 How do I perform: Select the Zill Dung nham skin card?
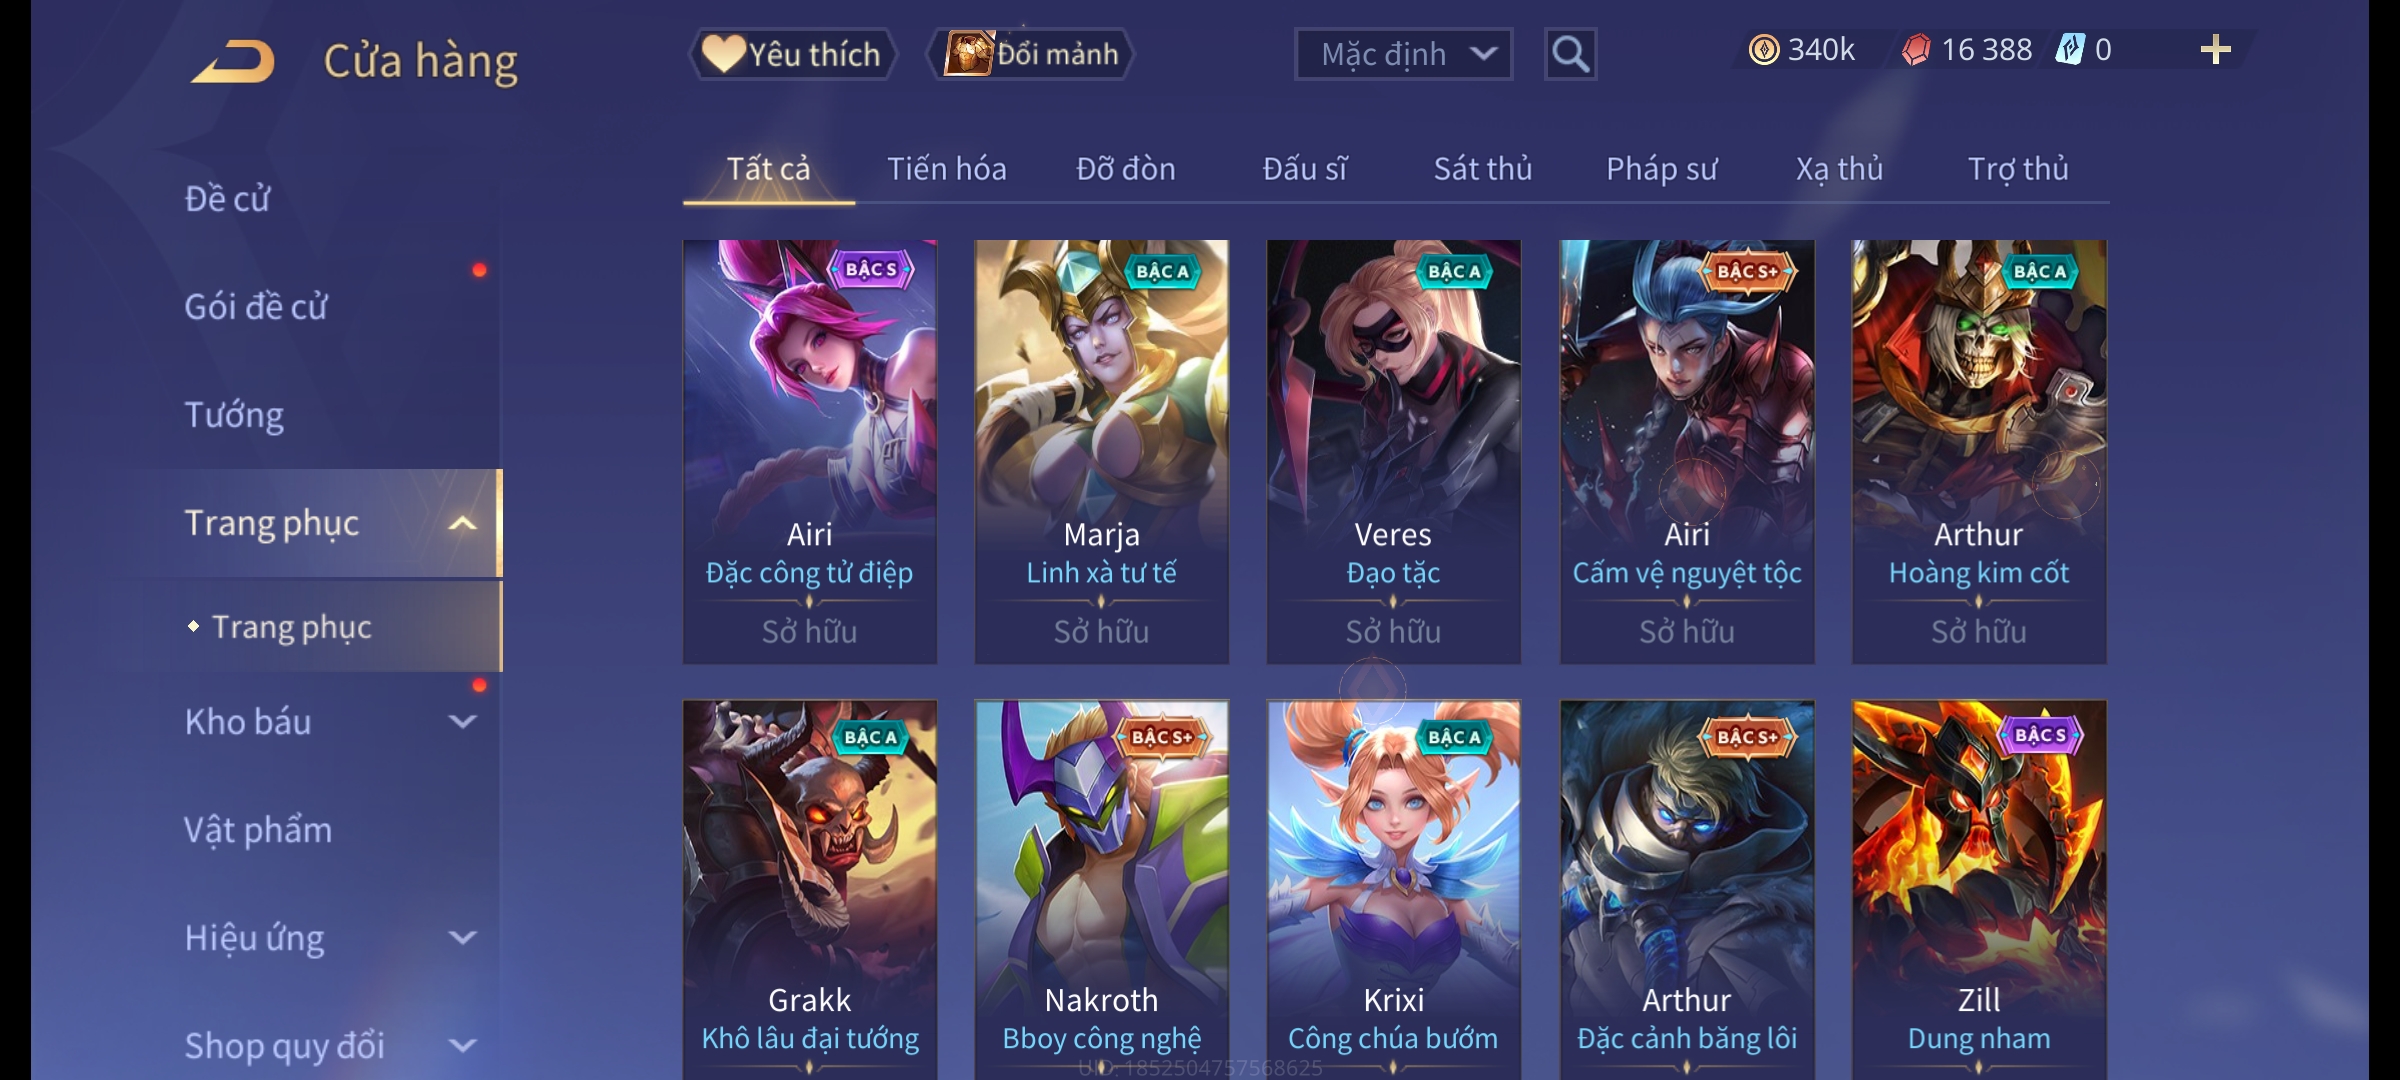pos(1979,889)
